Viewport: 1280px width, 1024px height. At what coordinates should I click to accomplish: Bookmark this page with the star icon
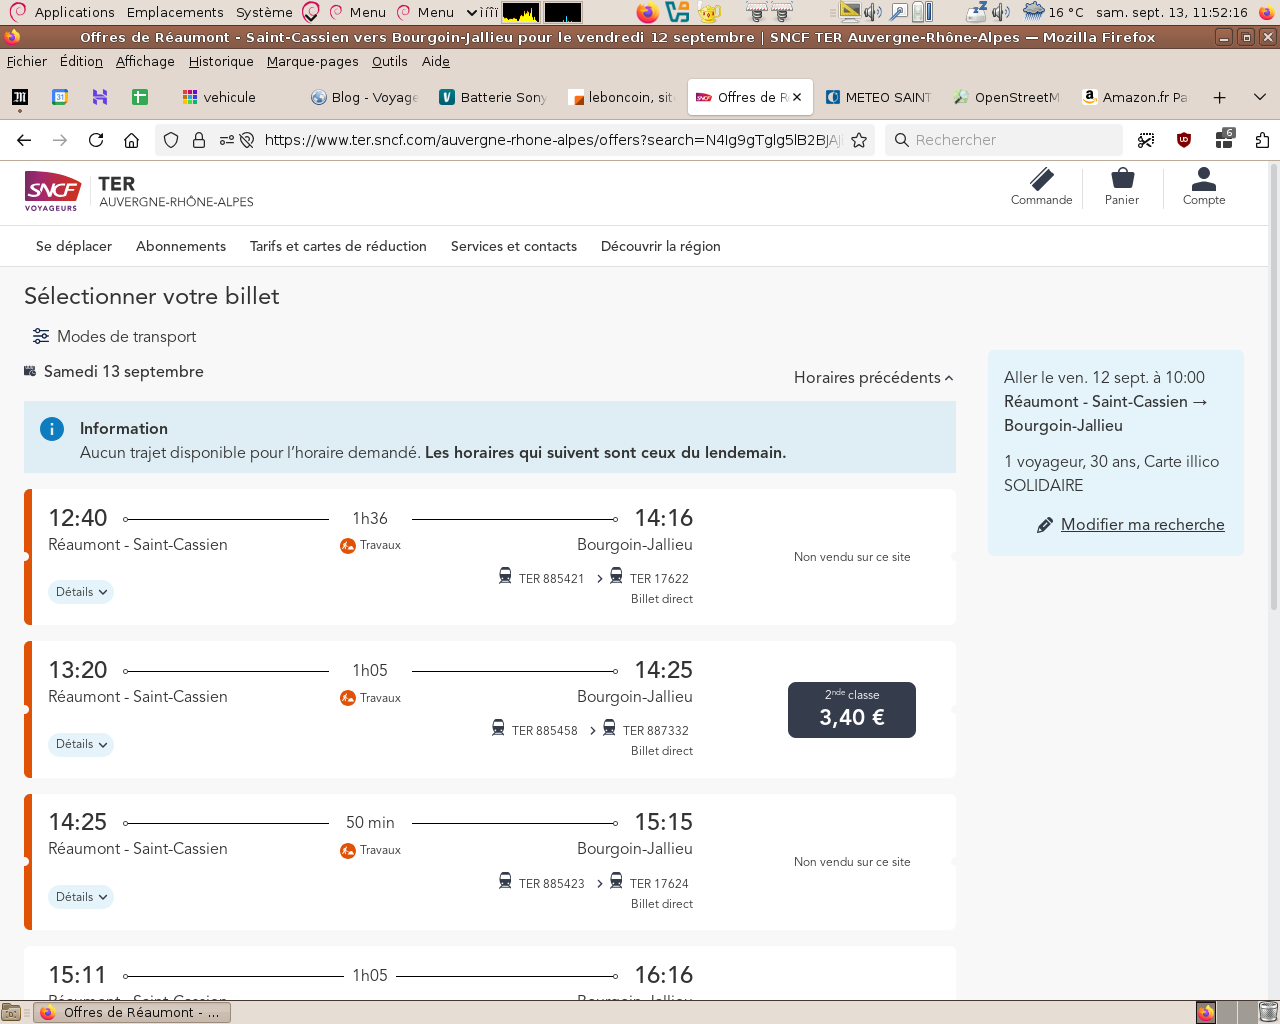(859, 140)
